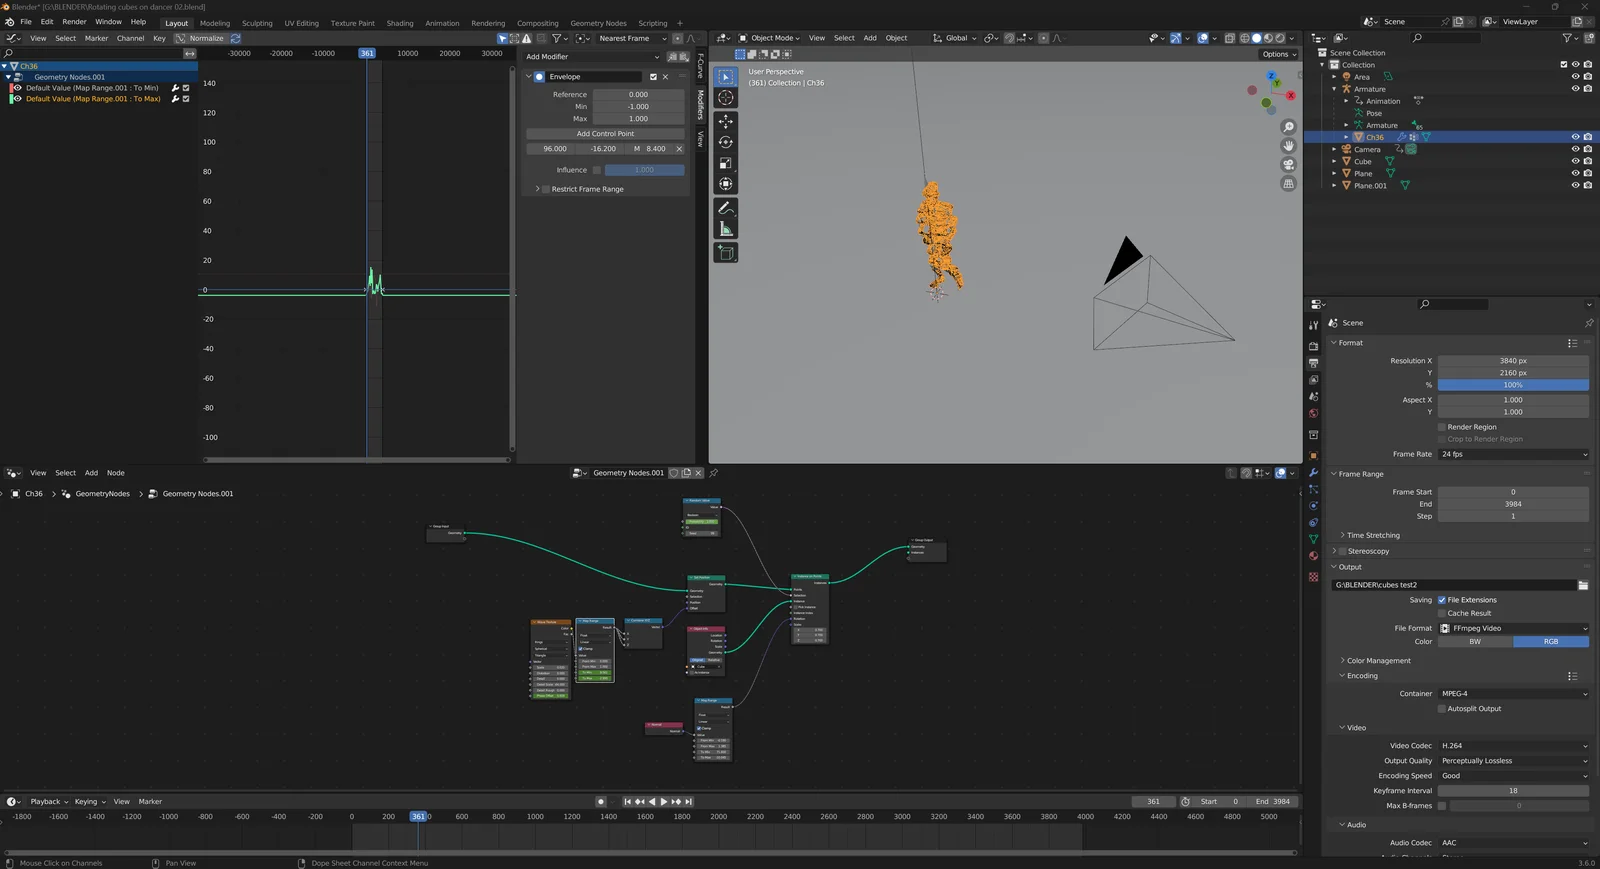Image resolution: width=1600 pixels, height=869 pixels.
Task: Select the Annotate pencil tool
Action: (726, 208)
